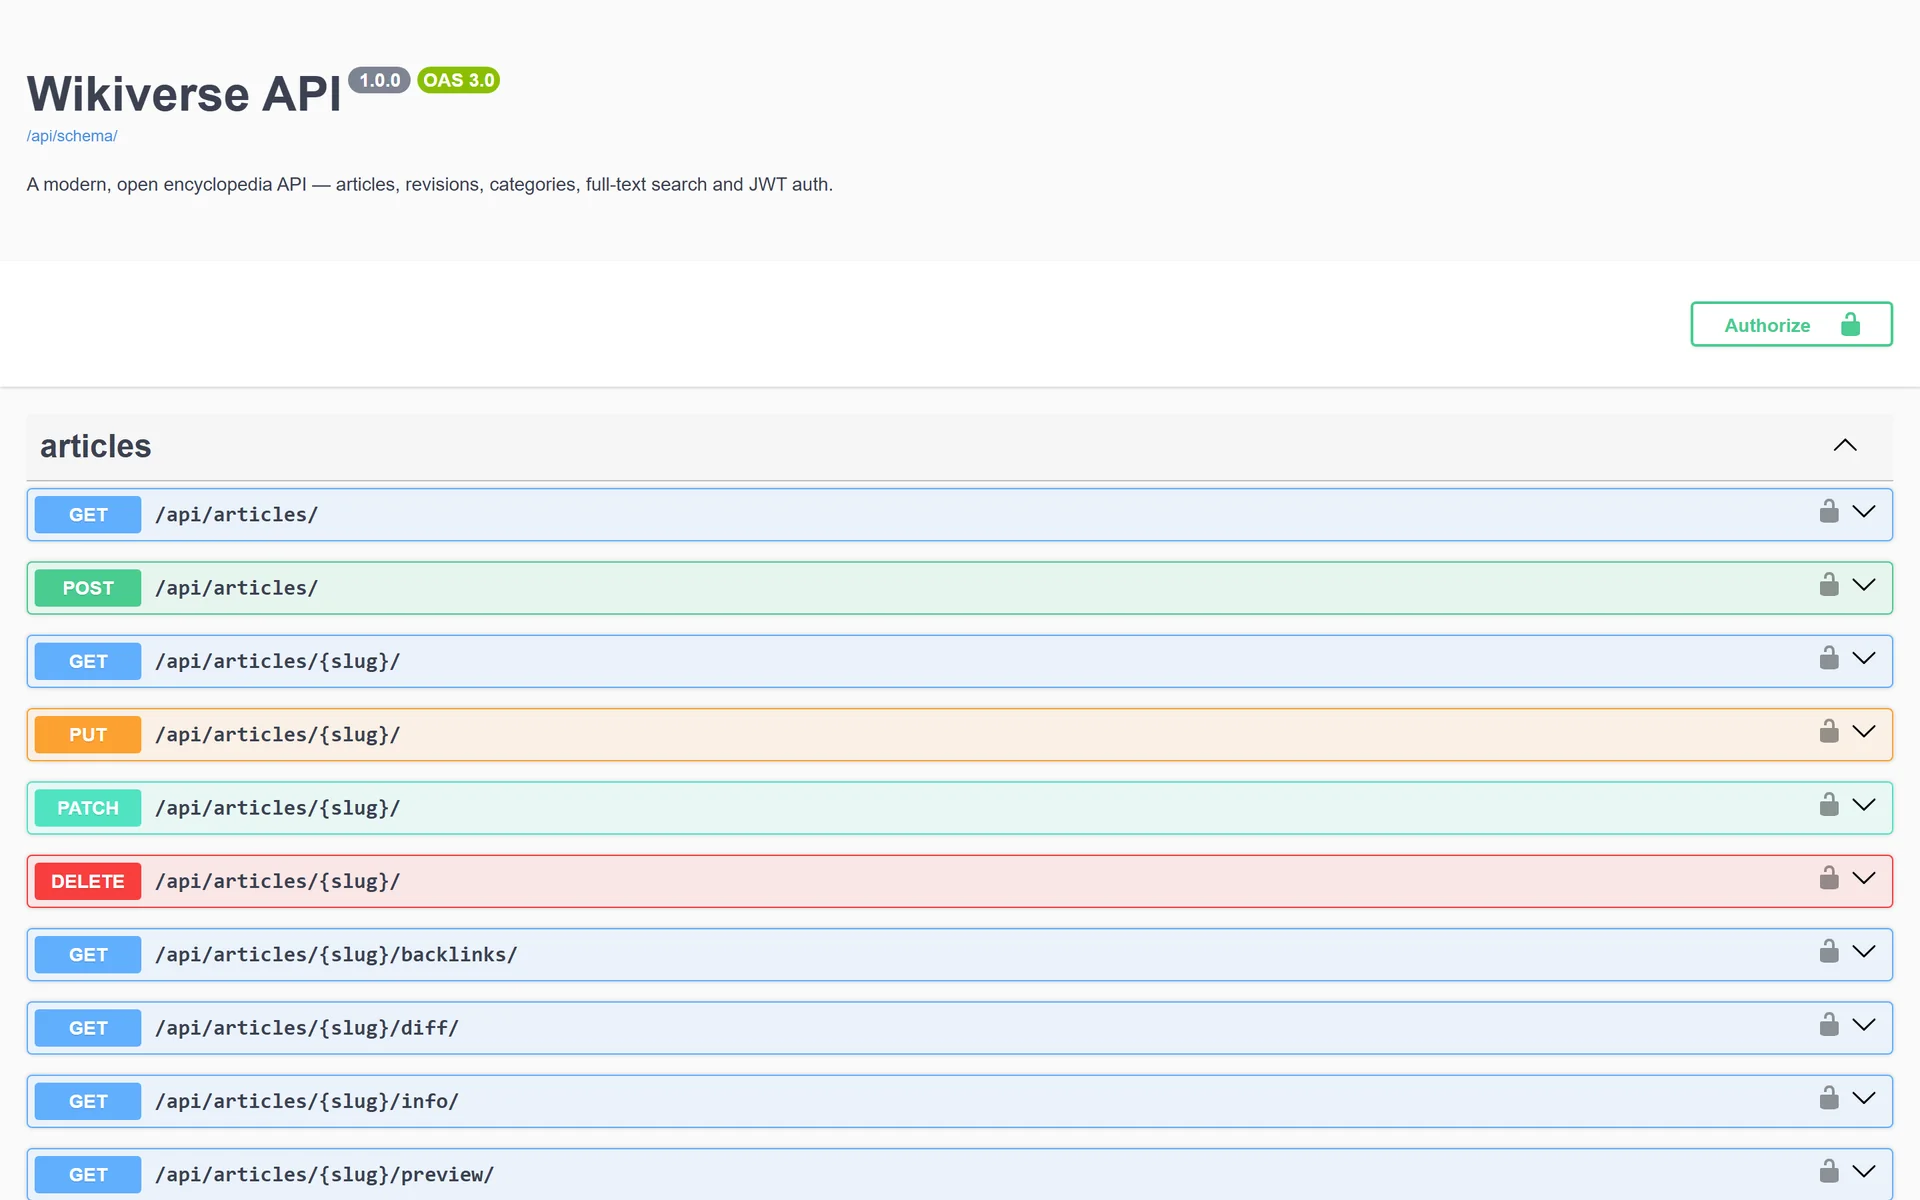Click the DELETE method badge

pos(88,881)
